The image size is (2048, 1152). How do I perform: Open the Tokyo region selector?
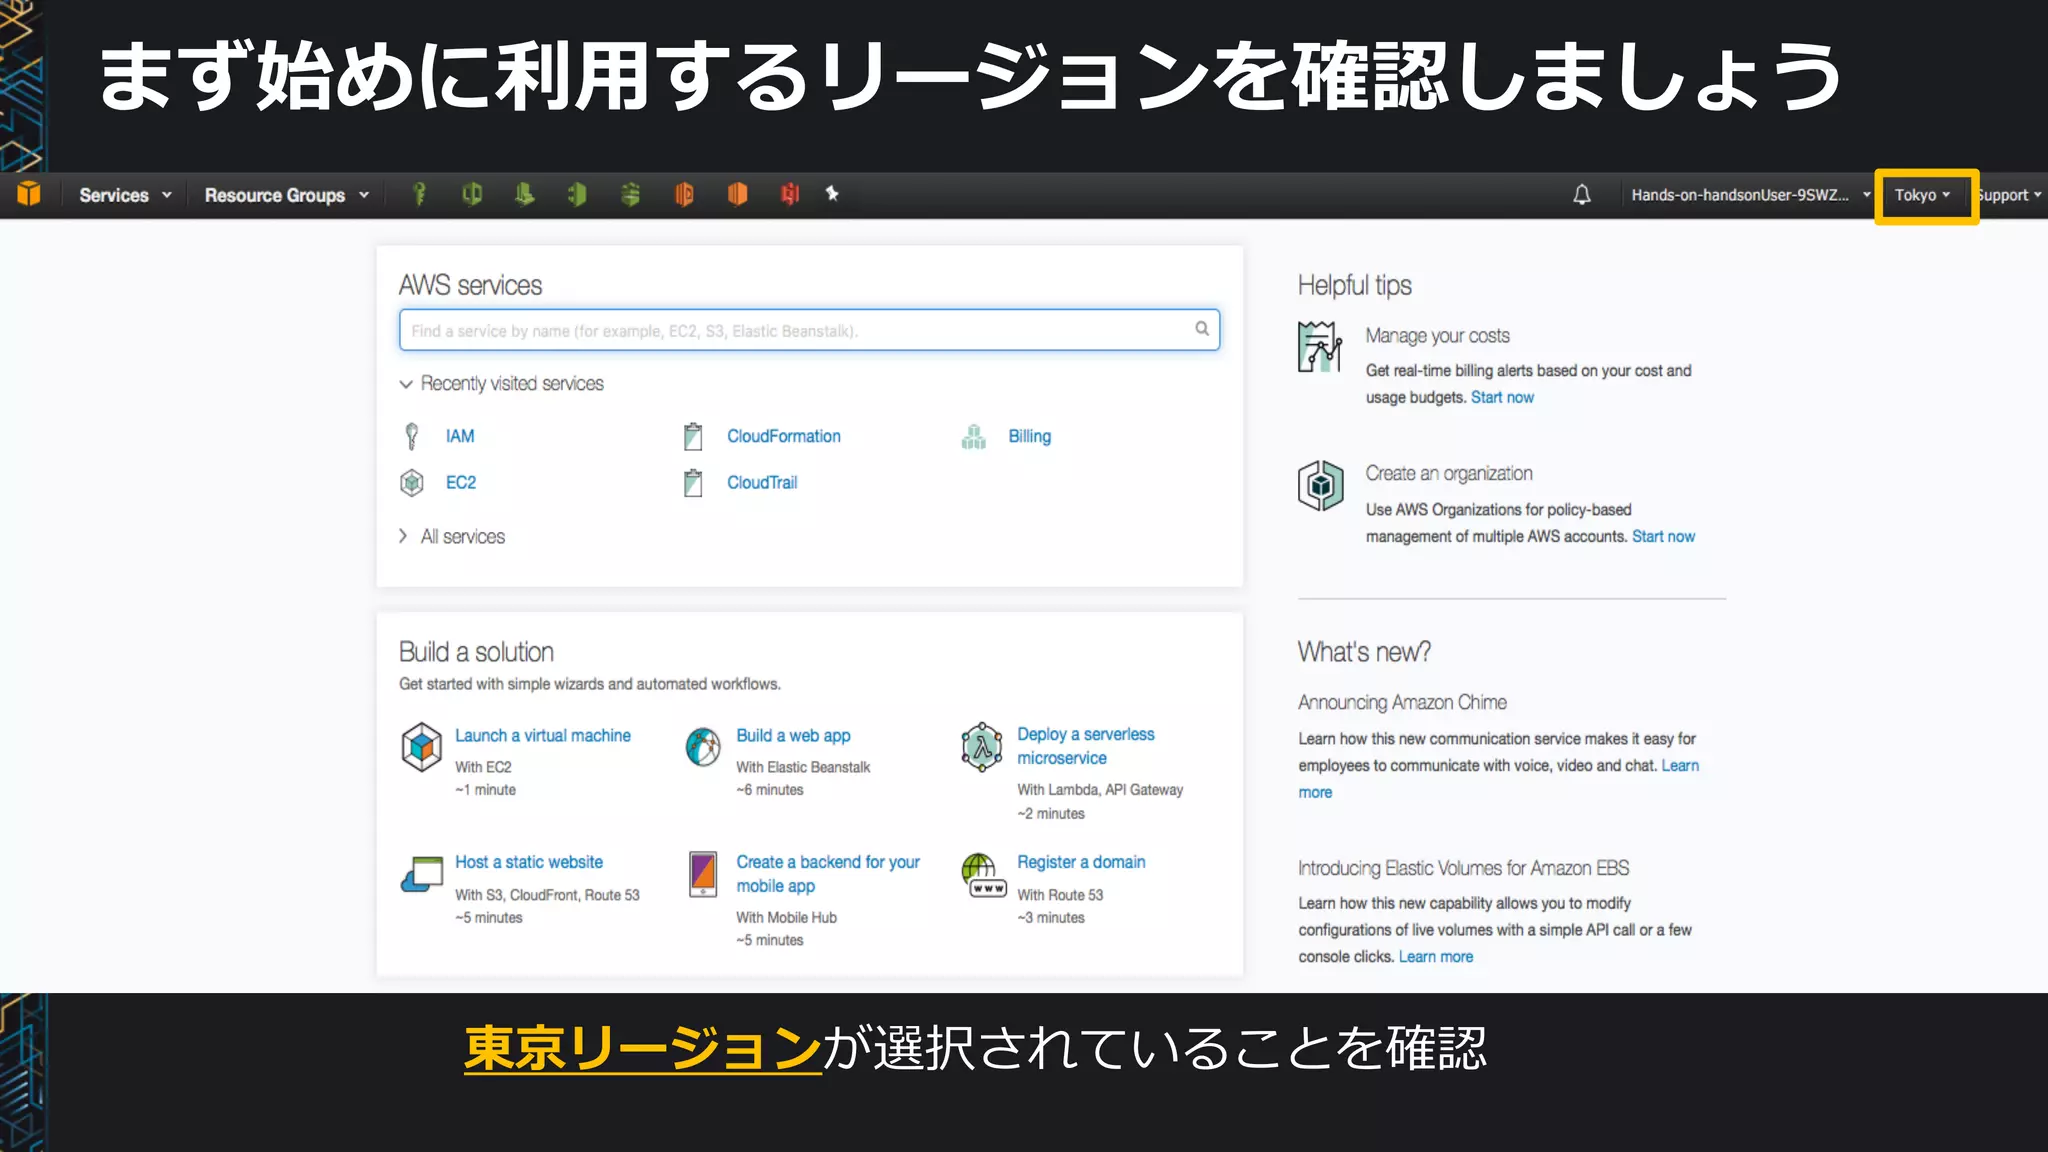pyautogui.click(x=1922, y=195)
